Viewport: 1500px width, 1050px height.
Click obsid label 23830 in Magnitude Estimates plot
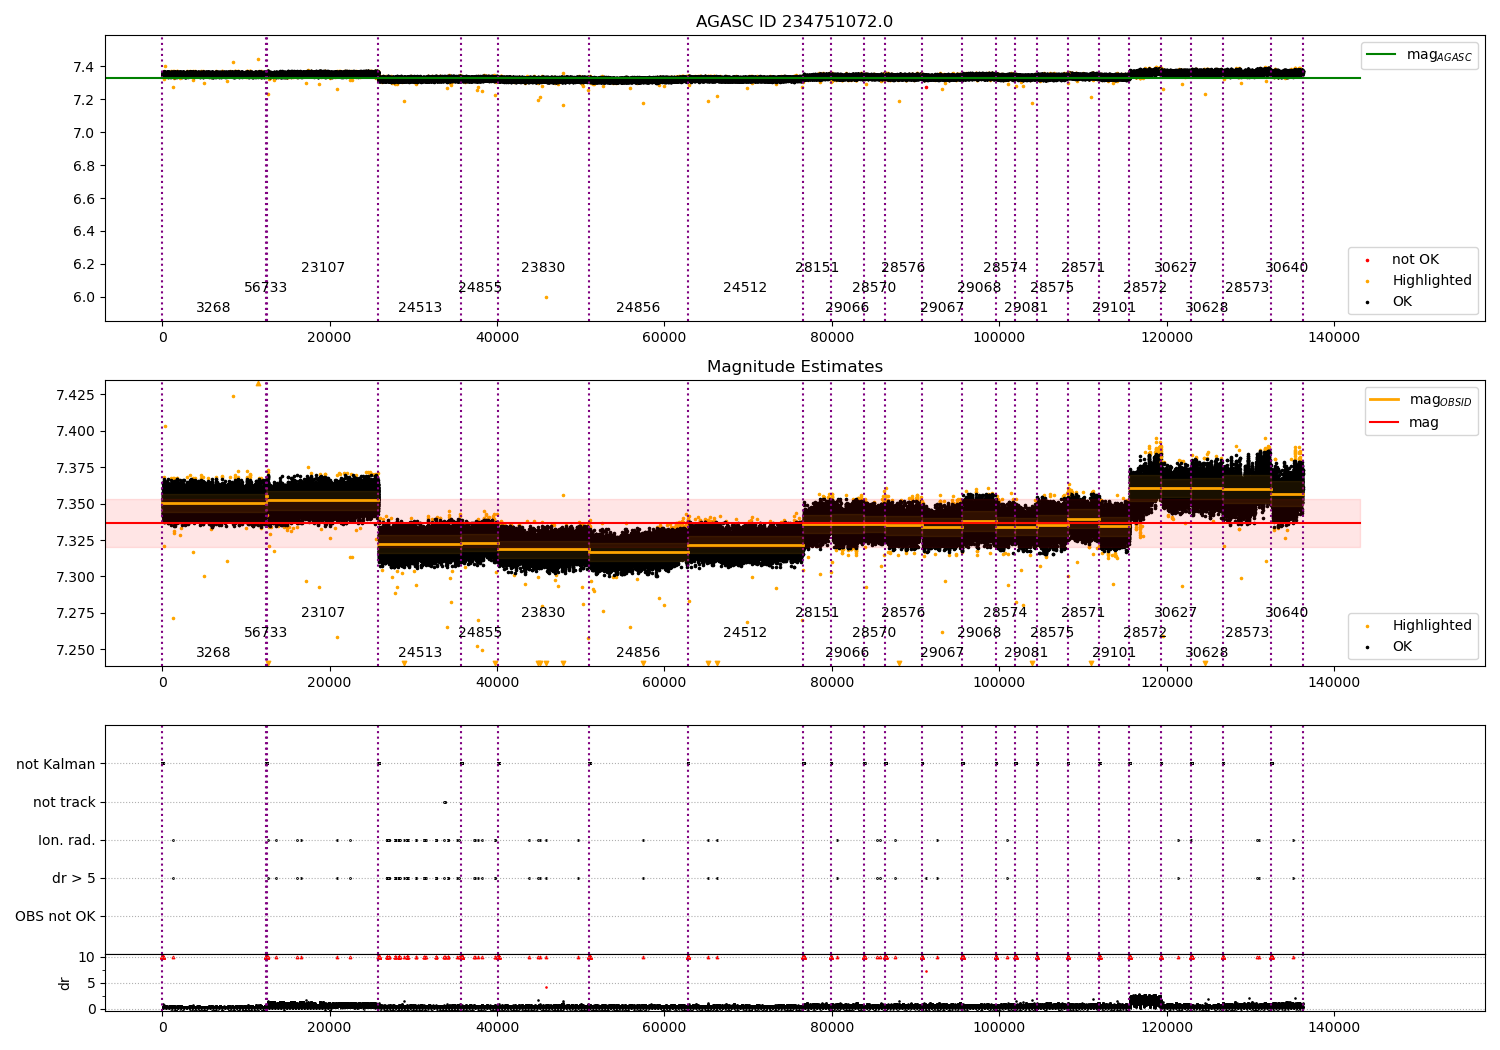tap(543, 613)
